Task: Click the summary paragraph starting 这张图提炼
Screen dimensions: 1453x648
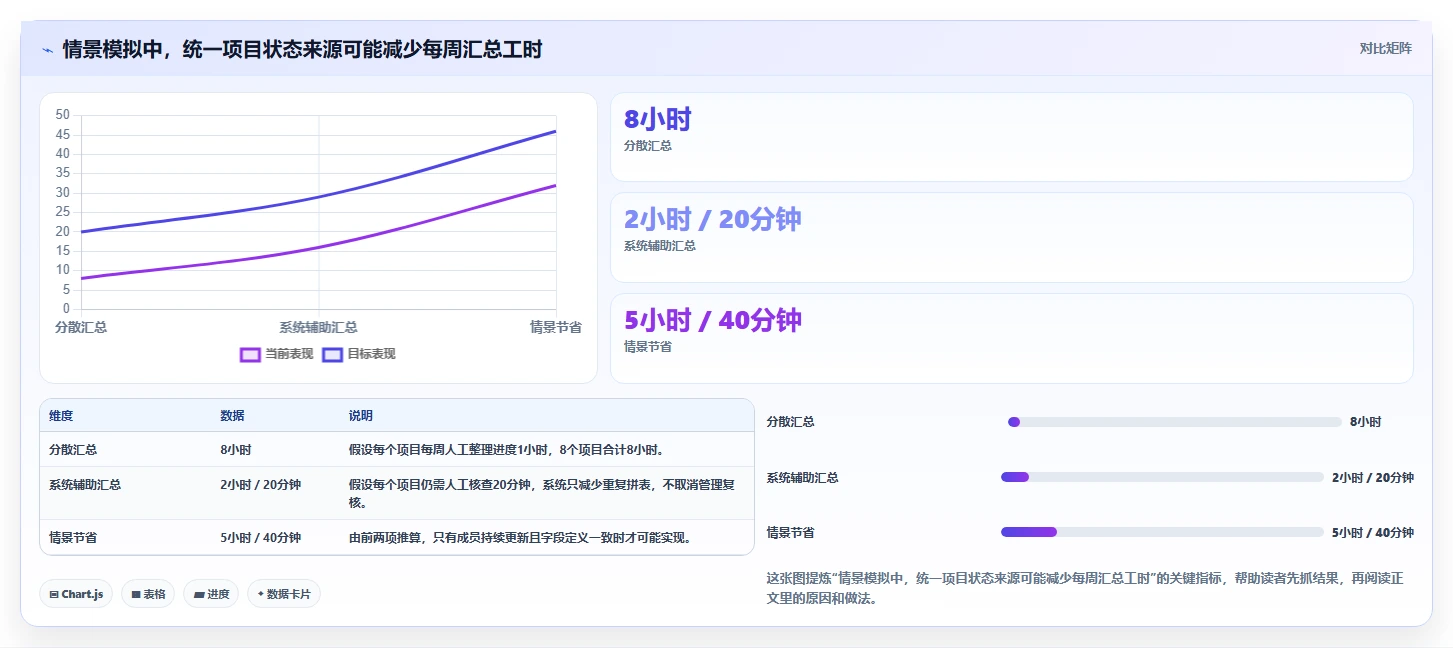Action: (1085, 589)
